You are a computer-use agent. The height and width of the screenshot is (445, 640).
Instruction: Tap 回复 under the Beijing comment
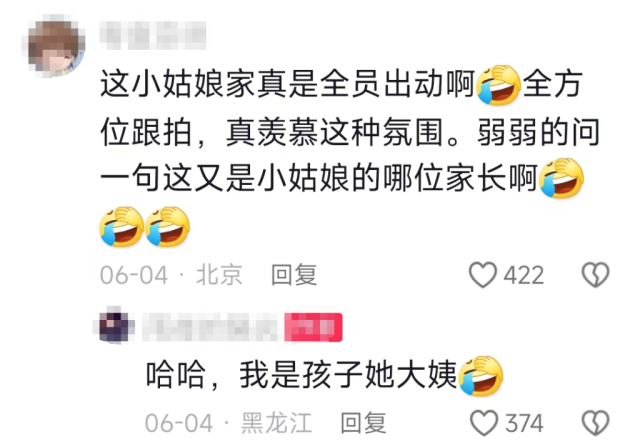click(x=294, y=274)
